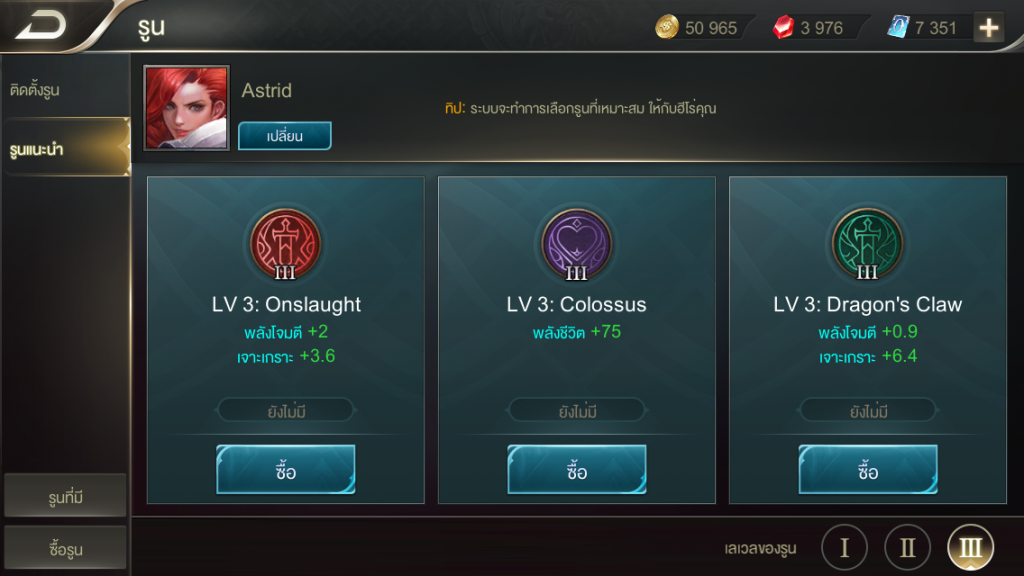Select the purple Colossus rune icon

577,244
